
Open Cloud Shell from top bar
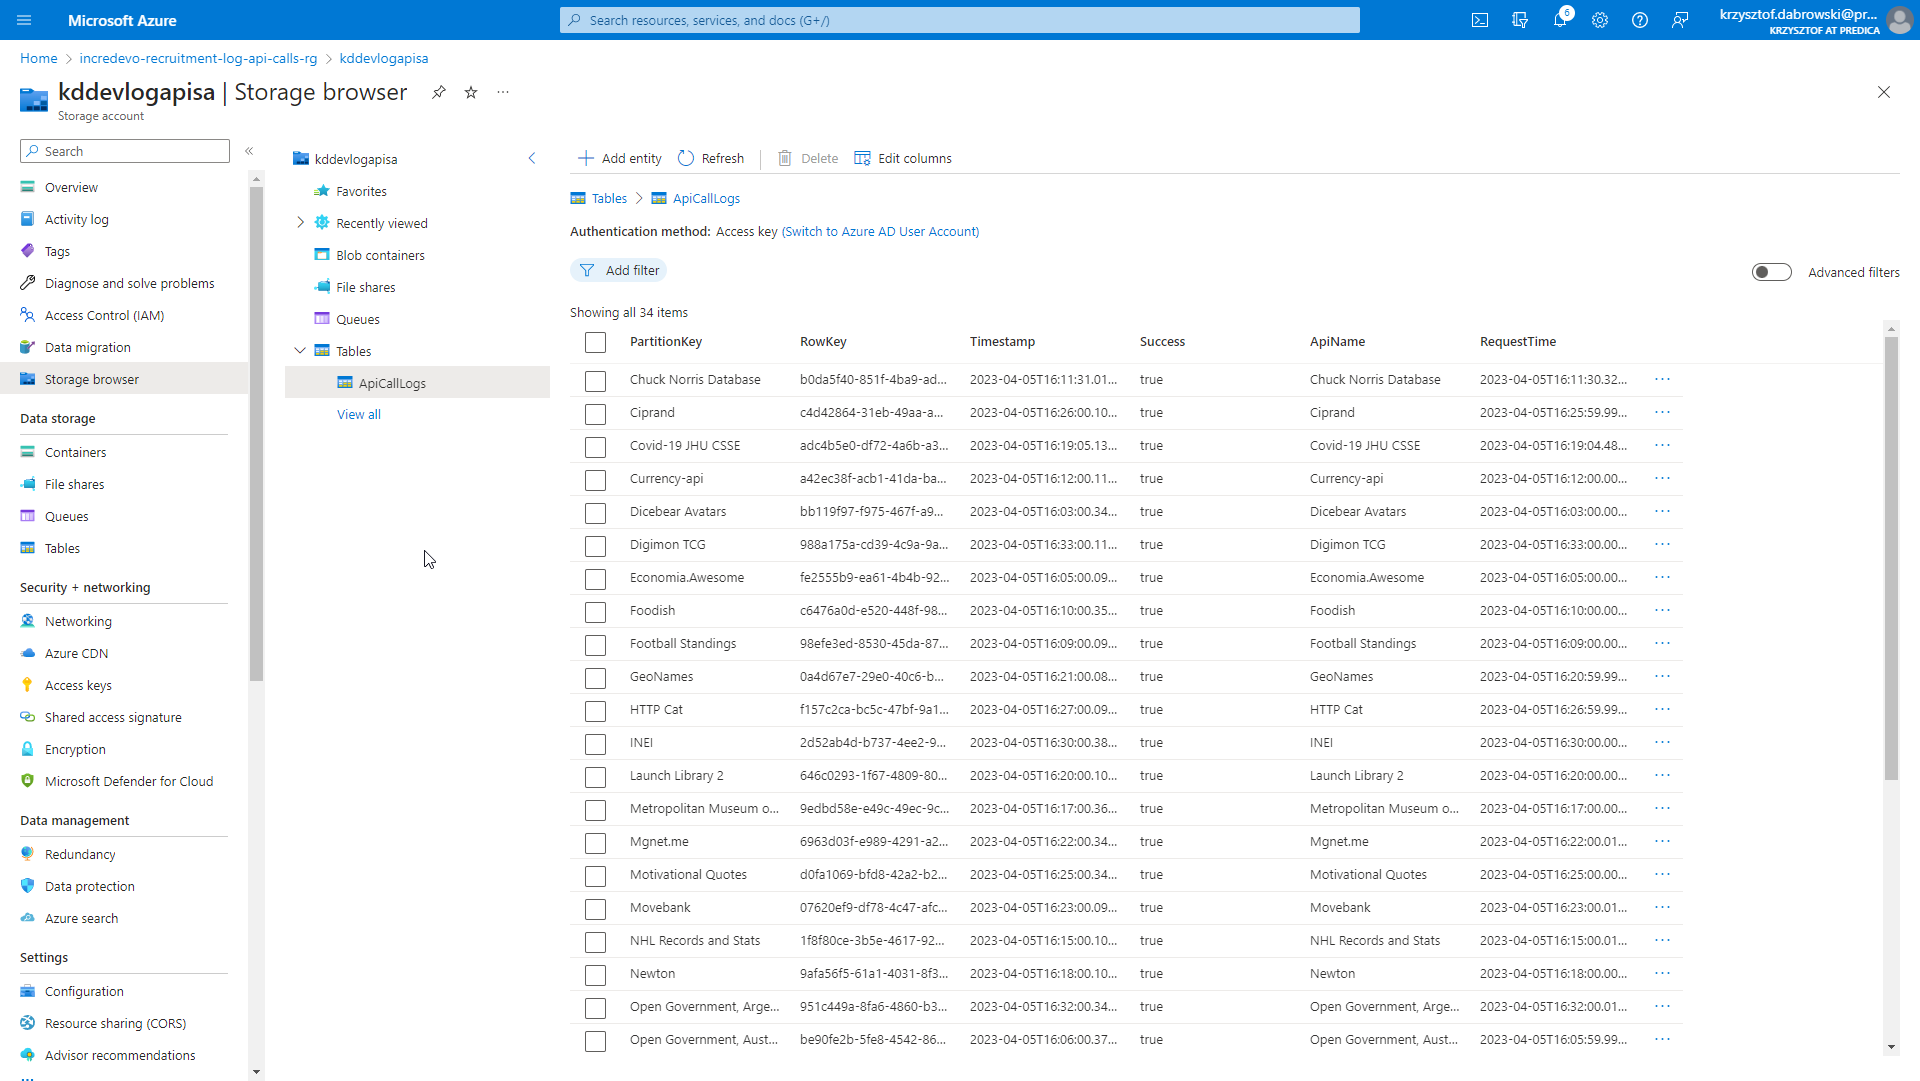1480,20
